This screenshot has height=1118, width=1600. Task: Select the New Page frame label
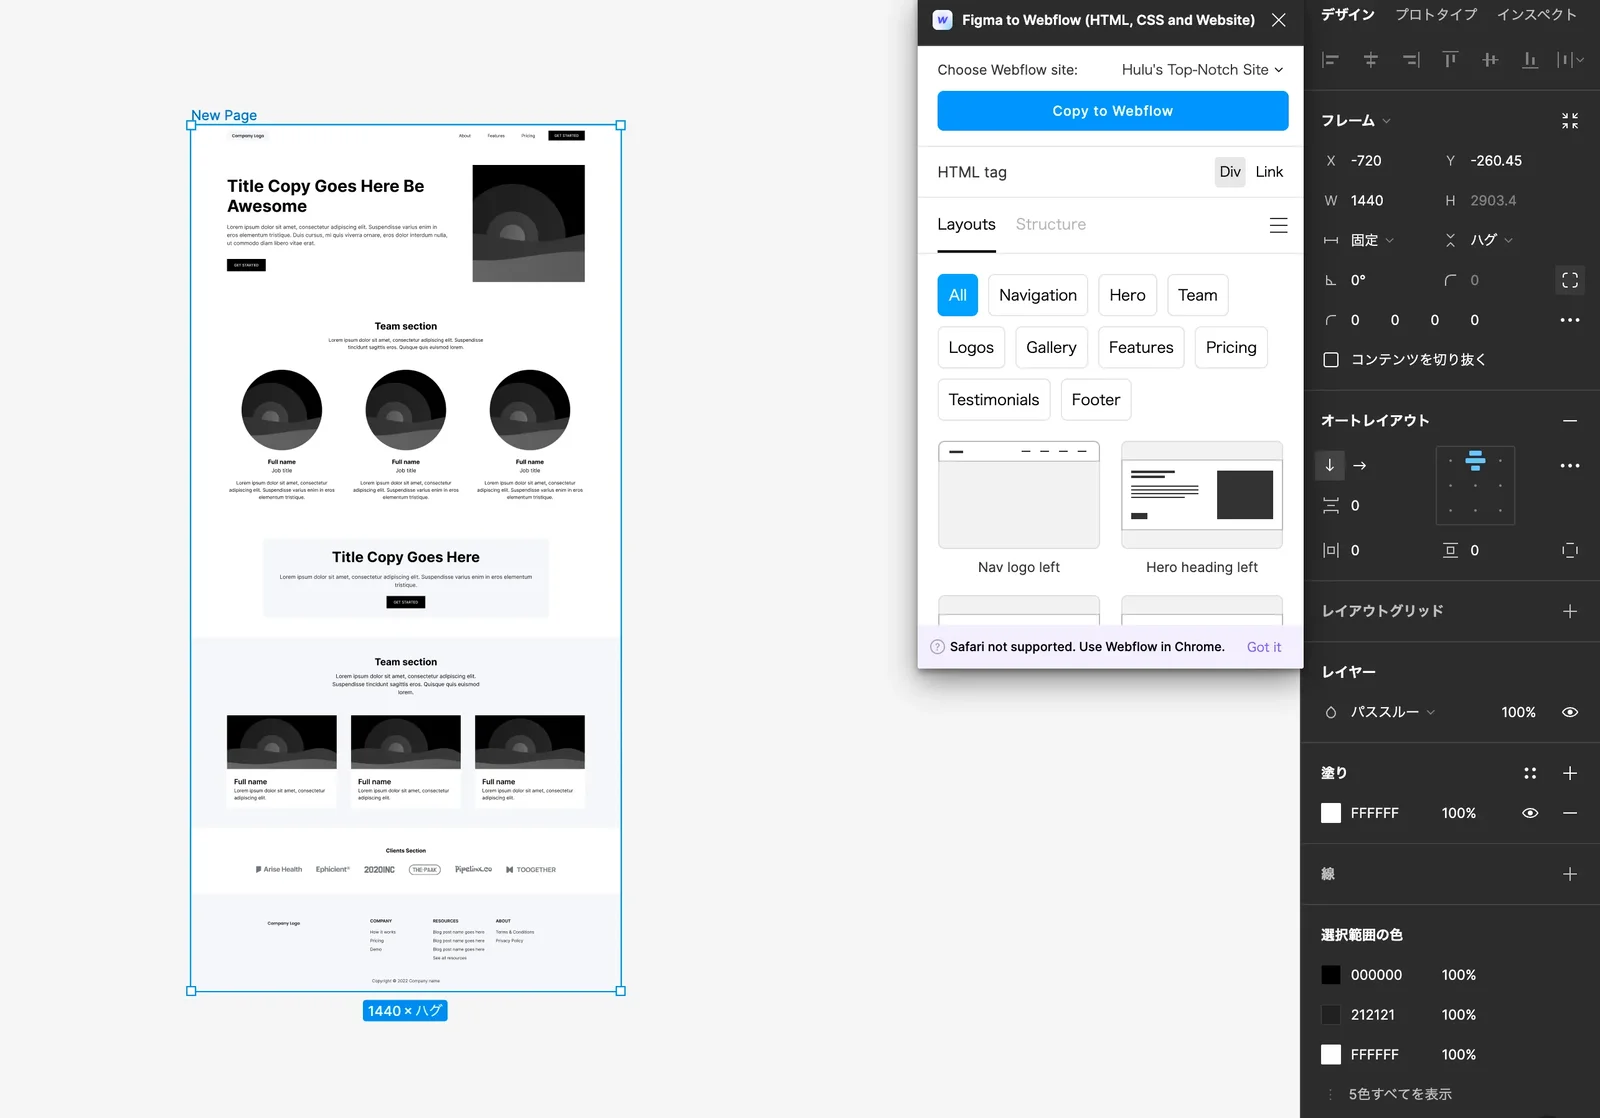click(224, 115)
